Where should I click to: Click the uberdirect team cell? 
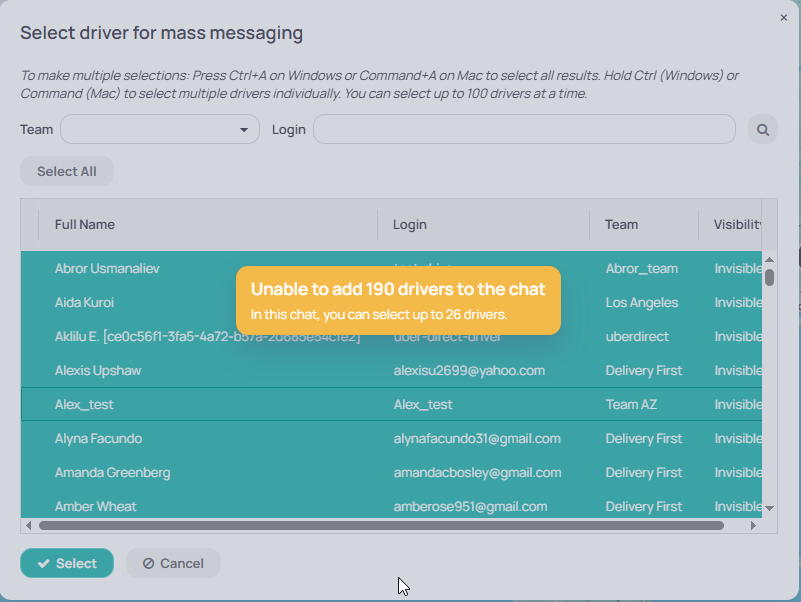(x=637, y=337)
